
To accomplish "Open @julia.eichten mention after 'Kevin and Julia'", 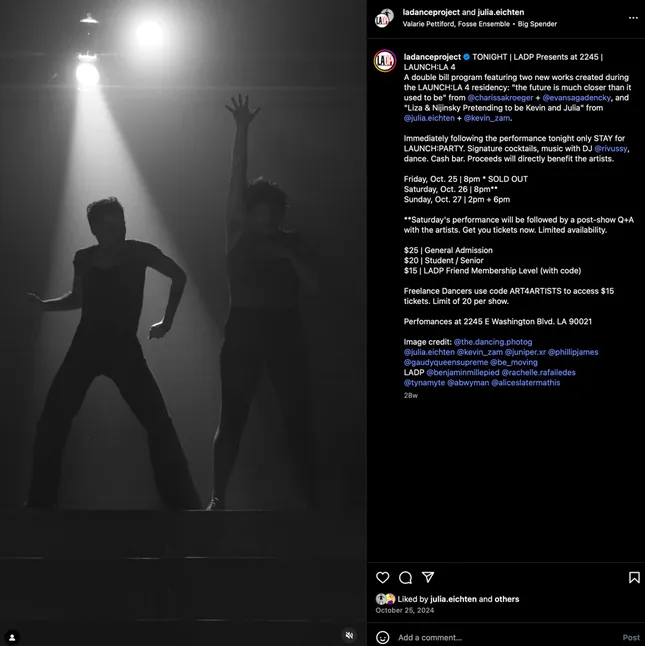I will click(x=429, y=118).
